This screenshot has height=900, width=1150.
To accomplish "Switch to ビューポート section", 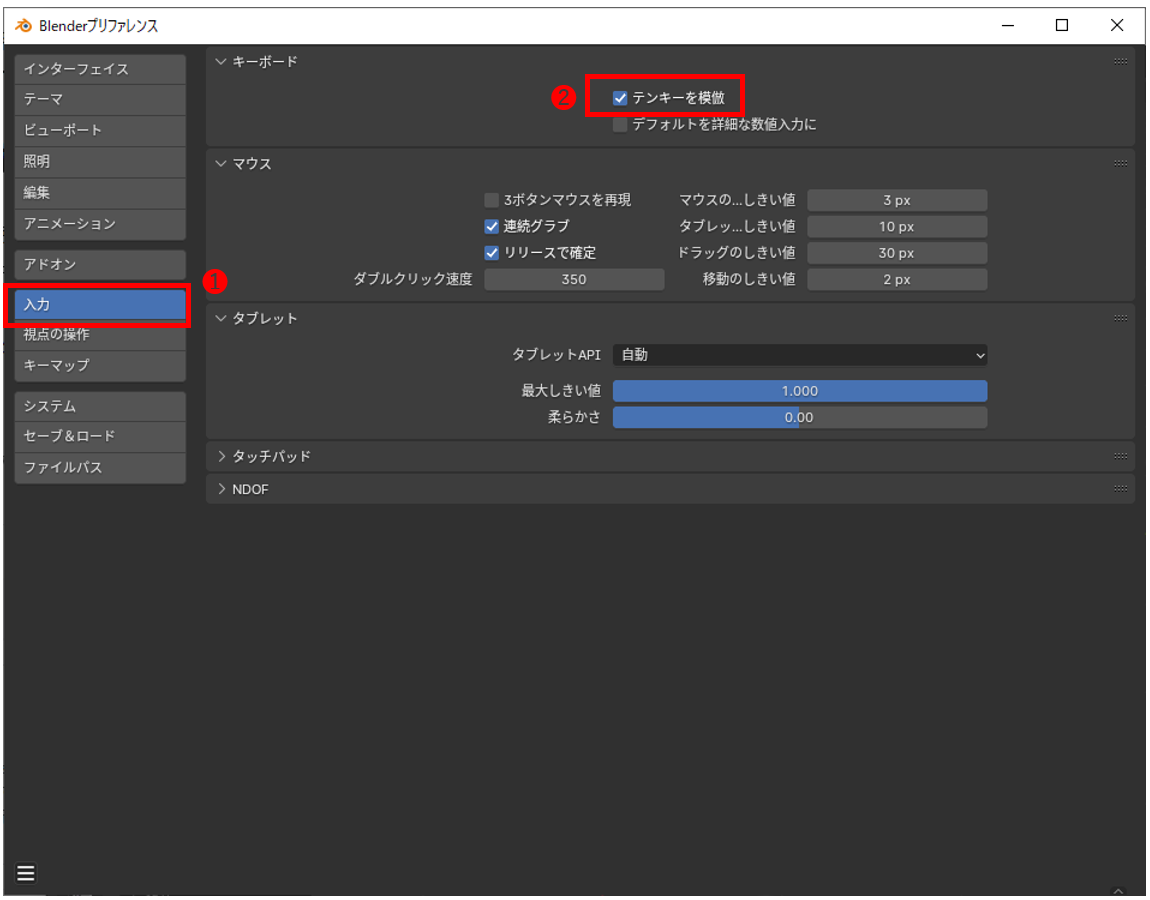I will click(100, 131).
